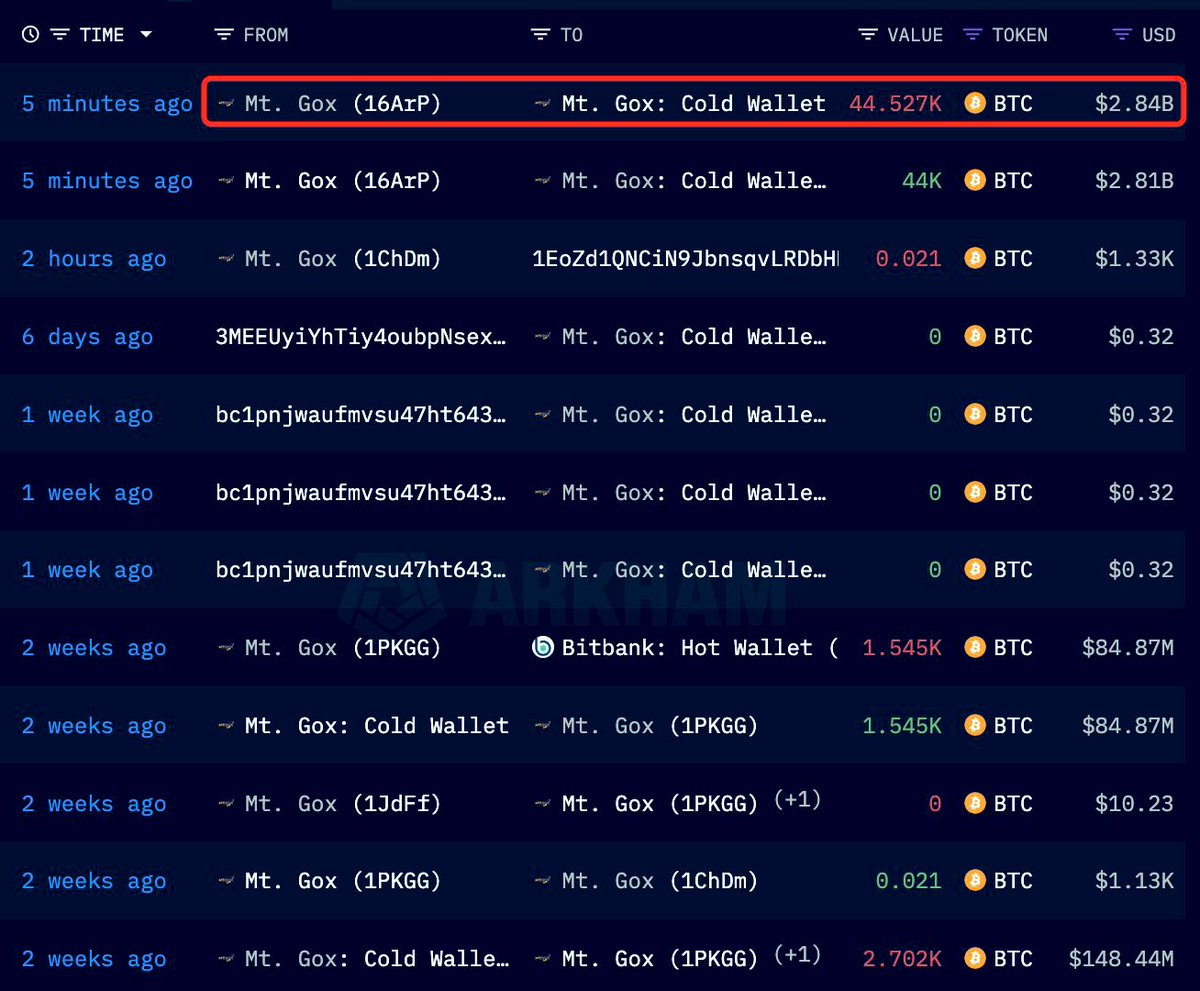The image size is (1200, 991).
Task: Click the clock icon in TIME column header
Action: [30, 34]
